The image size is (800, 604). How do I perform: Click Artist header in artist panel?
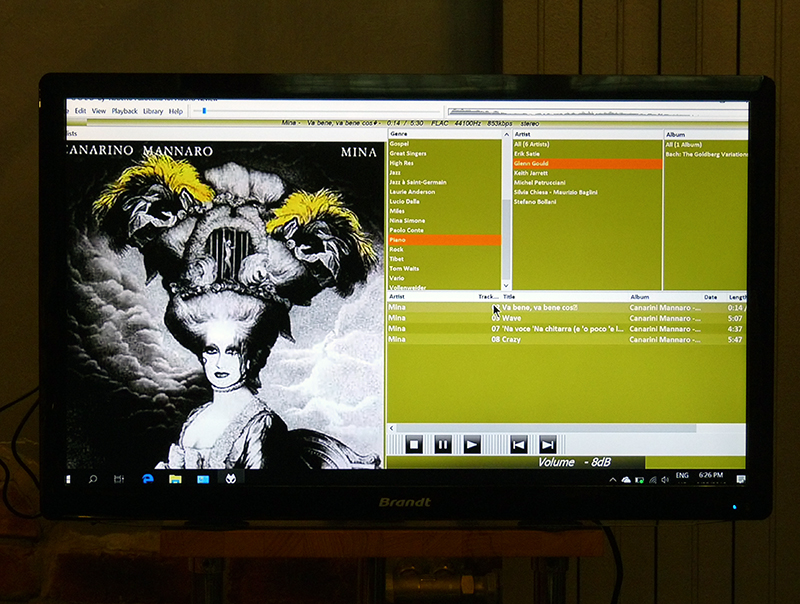click(x=587, y=134)
